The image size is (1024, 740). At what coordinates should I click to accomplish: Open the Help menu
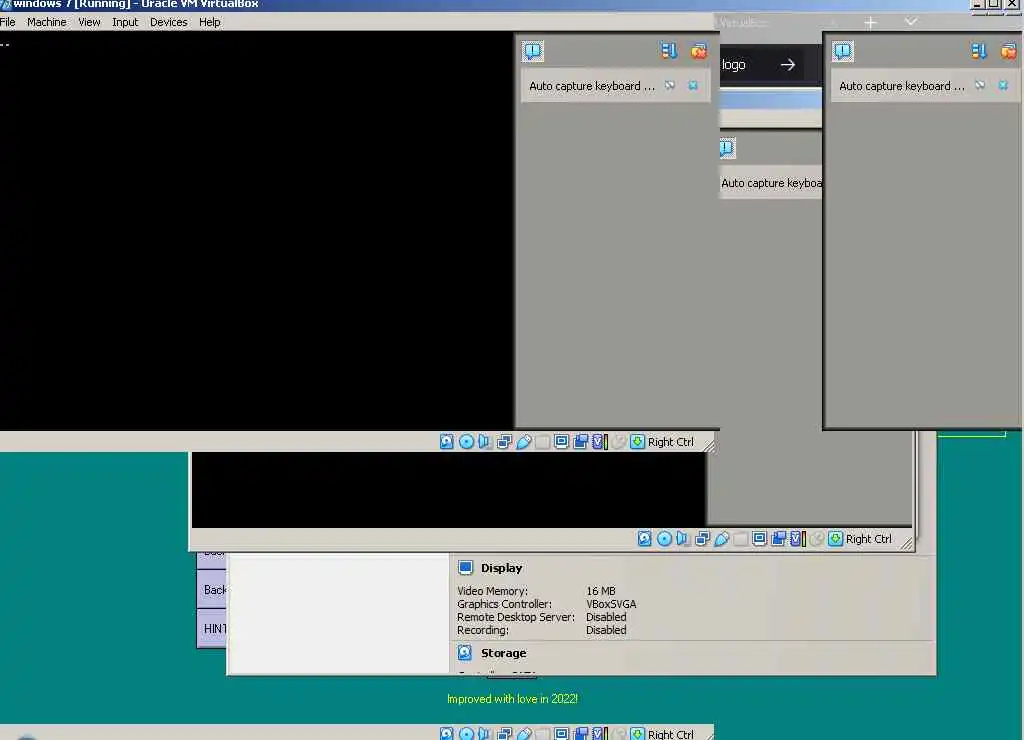210,22
